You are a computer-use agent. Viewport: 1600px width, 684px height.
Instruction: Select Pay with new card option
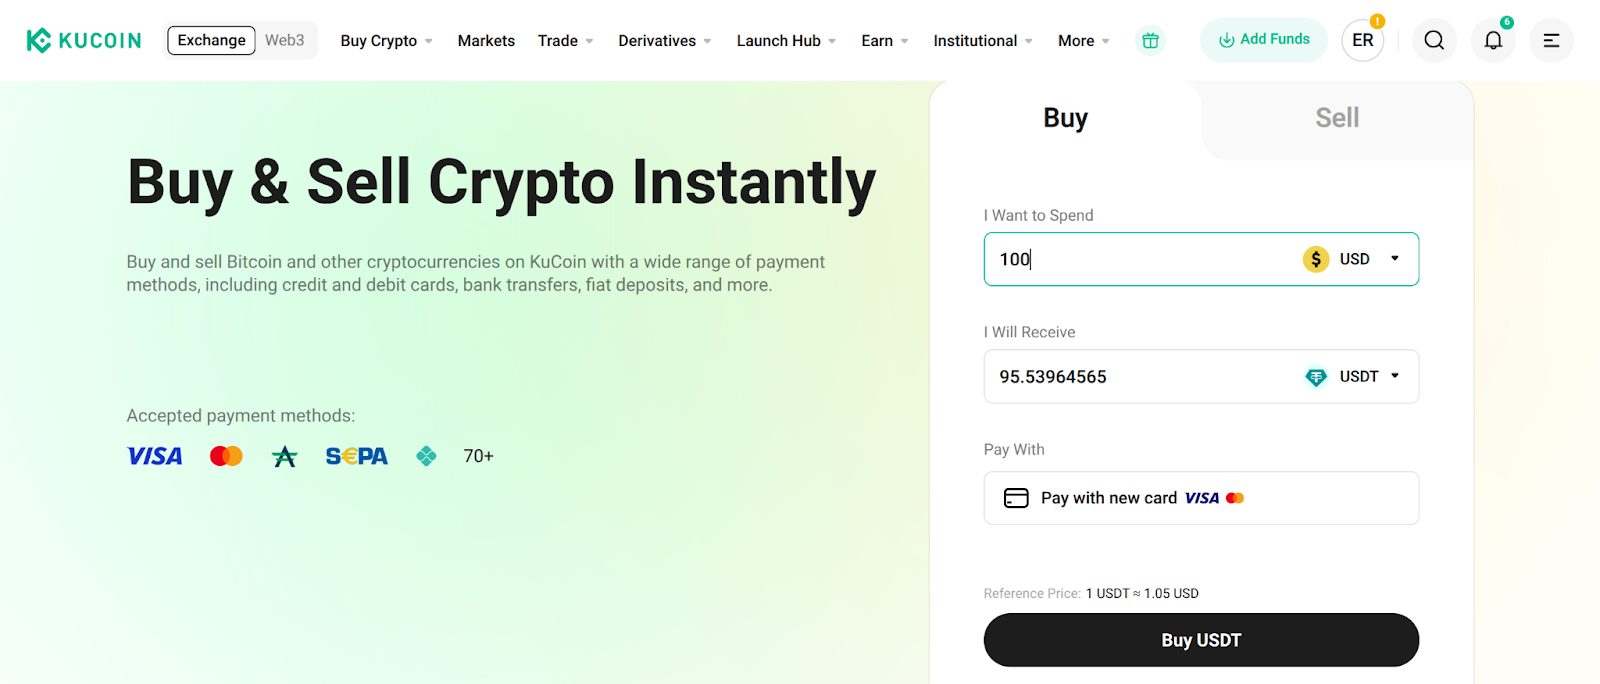click(x=1200, y=497)
